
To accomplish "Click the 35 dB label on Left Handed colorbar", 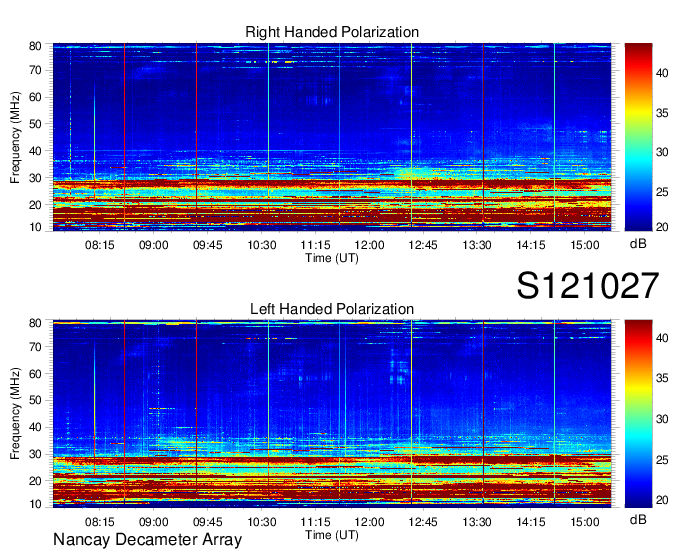I will pos(662,379).
